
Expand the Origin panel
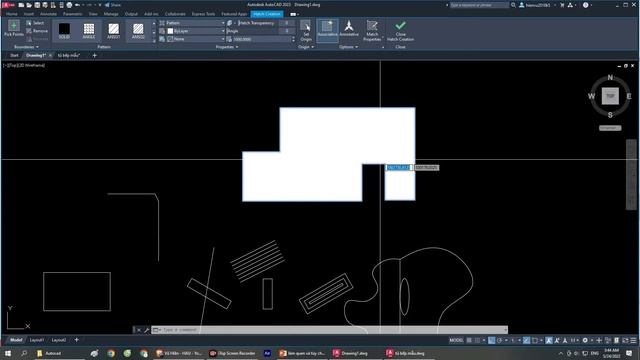click(x=306, y=47)
